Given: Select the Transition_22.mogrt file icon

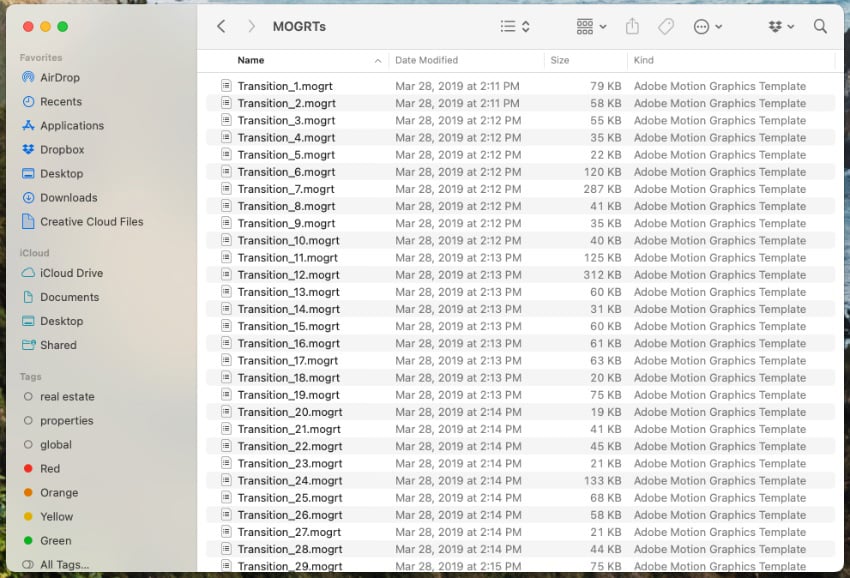Looking at the screenshot, I should tap(226, 446).
